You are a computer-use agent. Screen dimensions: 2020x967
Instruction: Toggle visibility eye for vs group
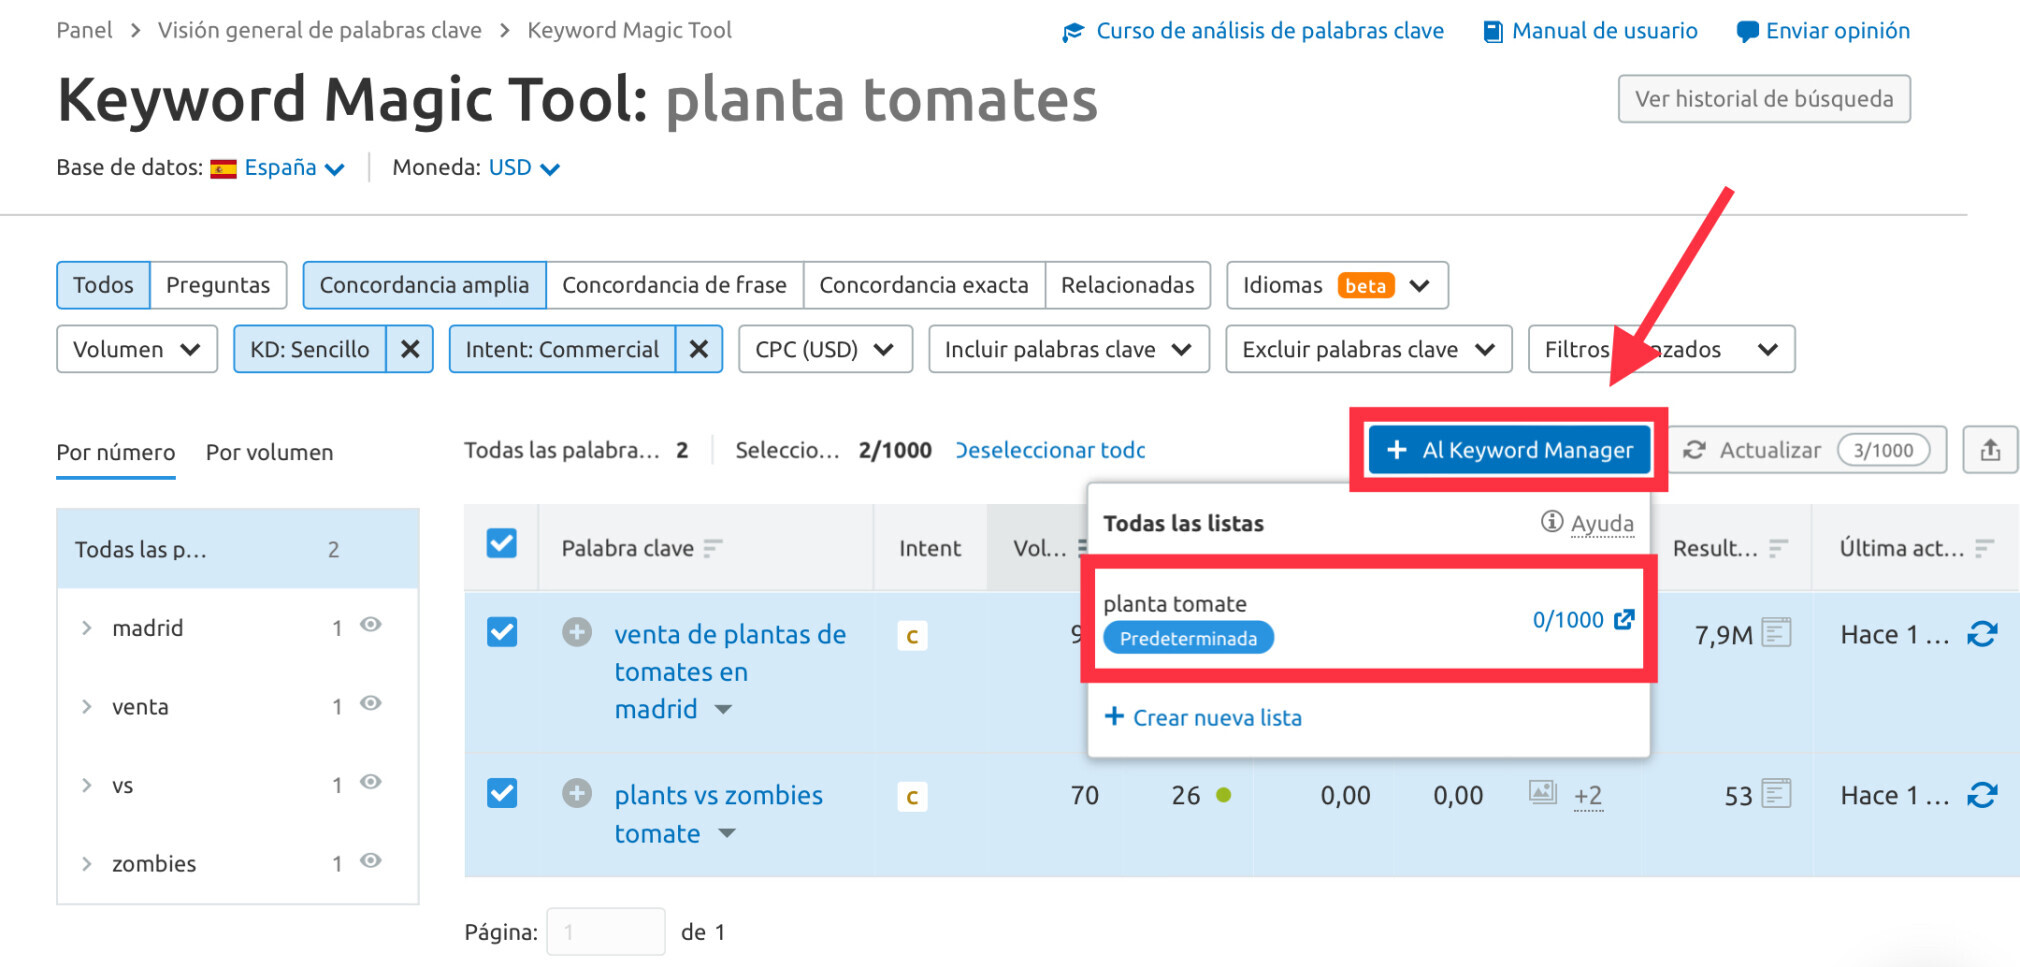[371, 782]
